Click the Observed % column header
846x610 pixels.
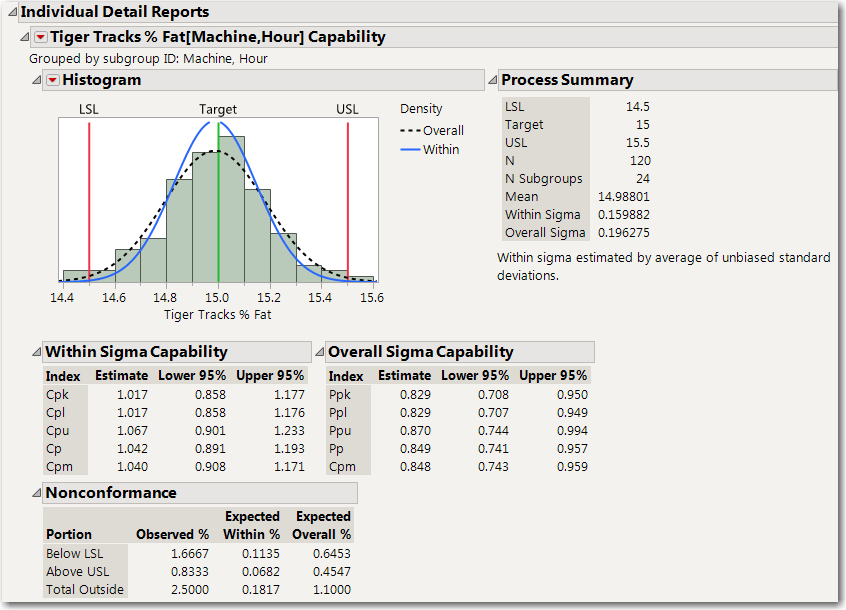tap(173, 534)
